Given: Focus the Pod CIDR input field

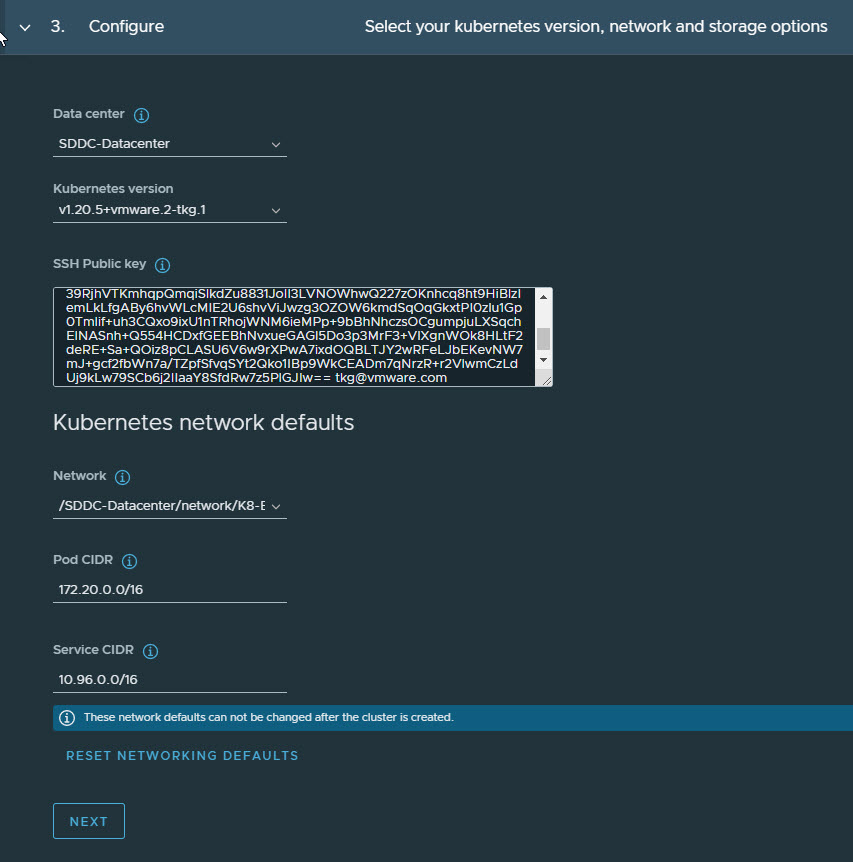Looking at the screenshot, I should tap(169, 590).
